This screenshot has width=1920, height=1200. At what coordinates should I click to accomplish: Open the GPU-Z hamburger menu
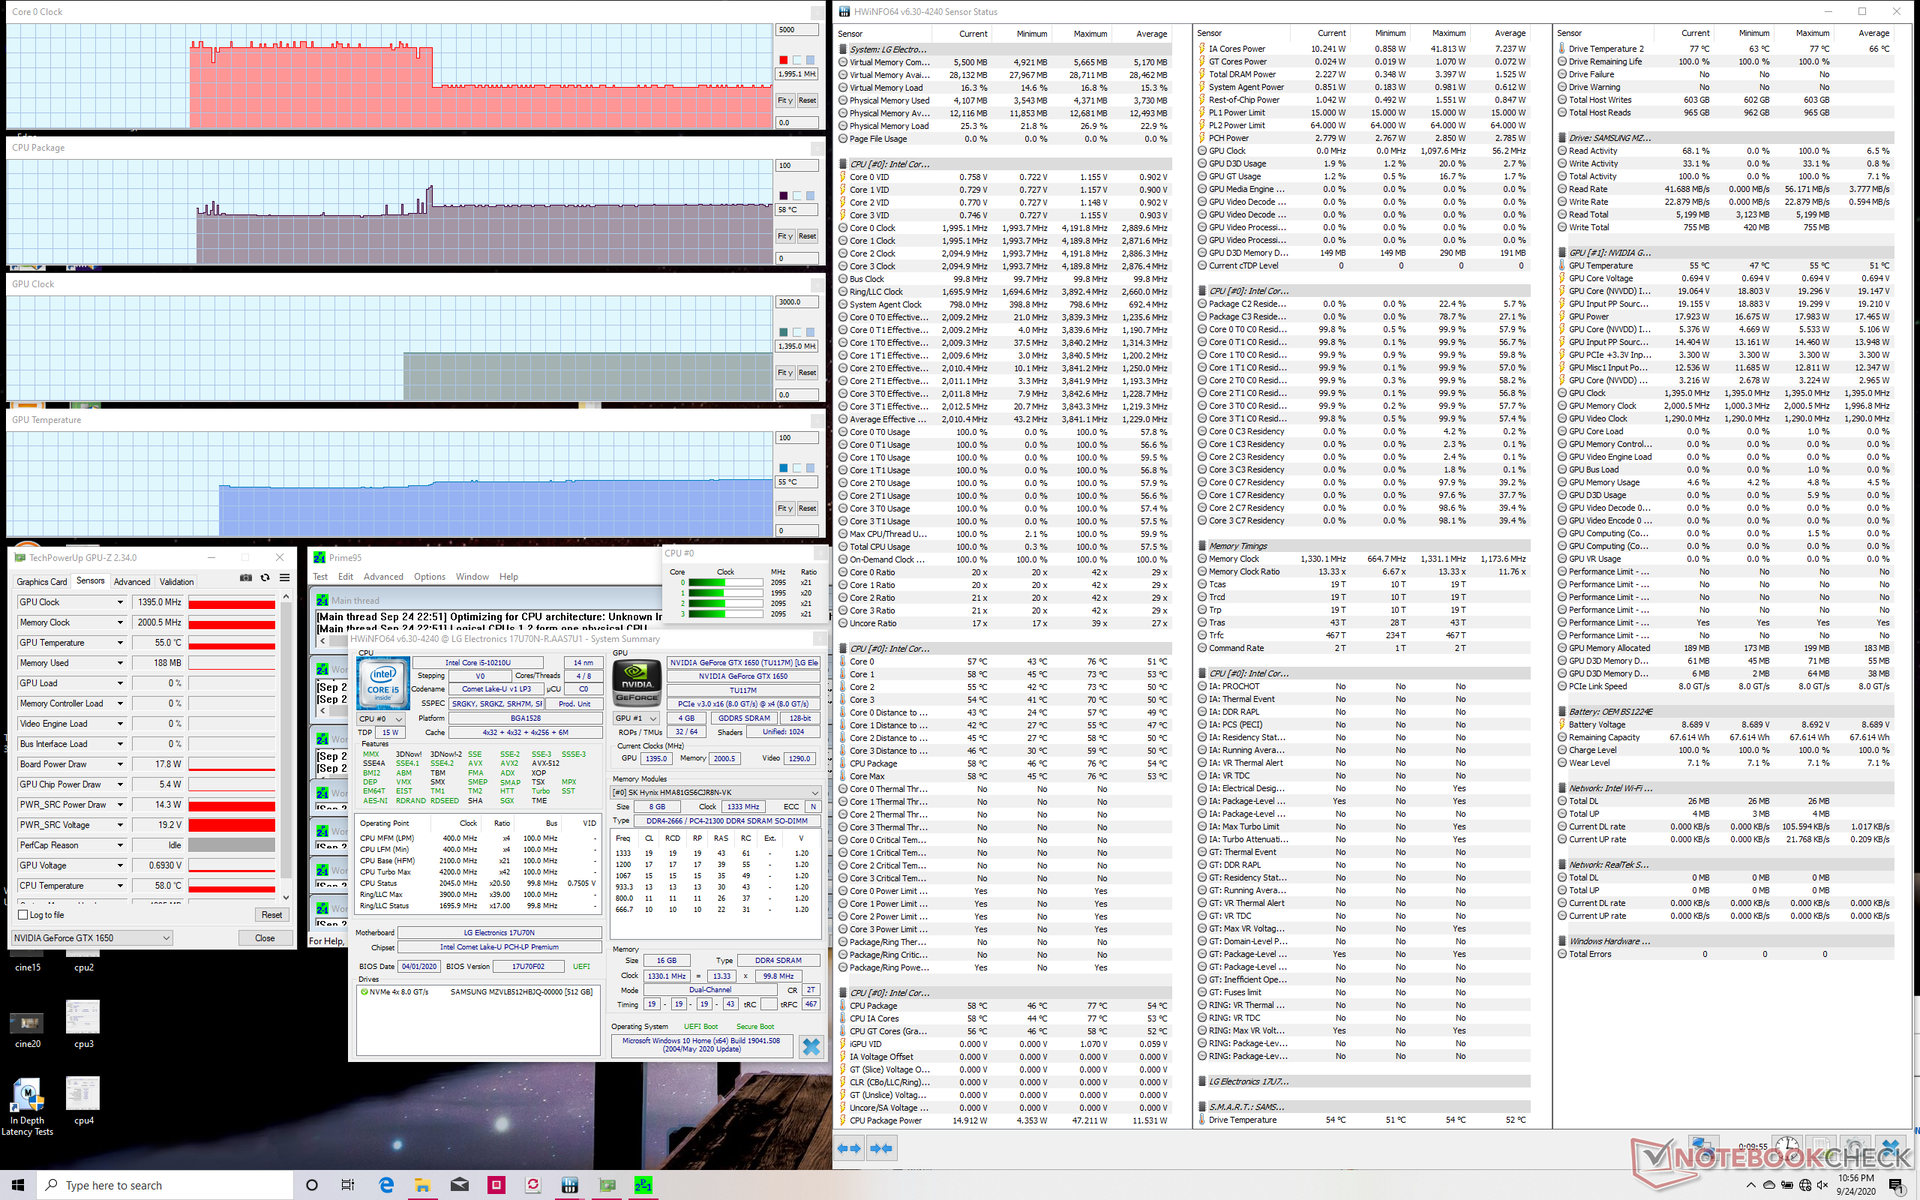pyautogui.click(x=285, y=577)
